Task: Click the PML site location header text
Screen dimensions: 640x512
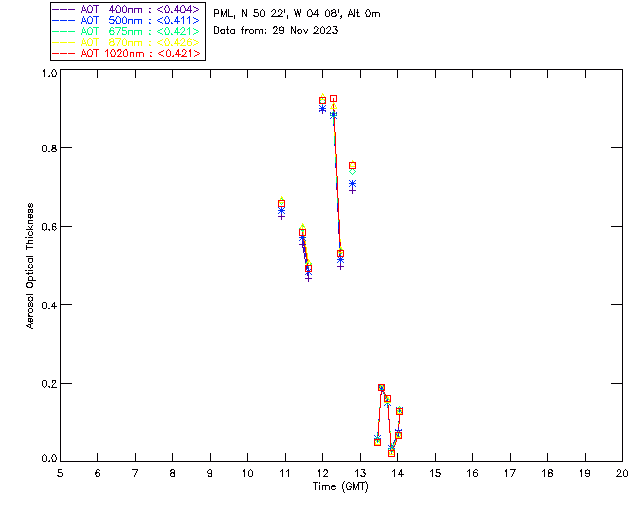Action: point(297,14)
